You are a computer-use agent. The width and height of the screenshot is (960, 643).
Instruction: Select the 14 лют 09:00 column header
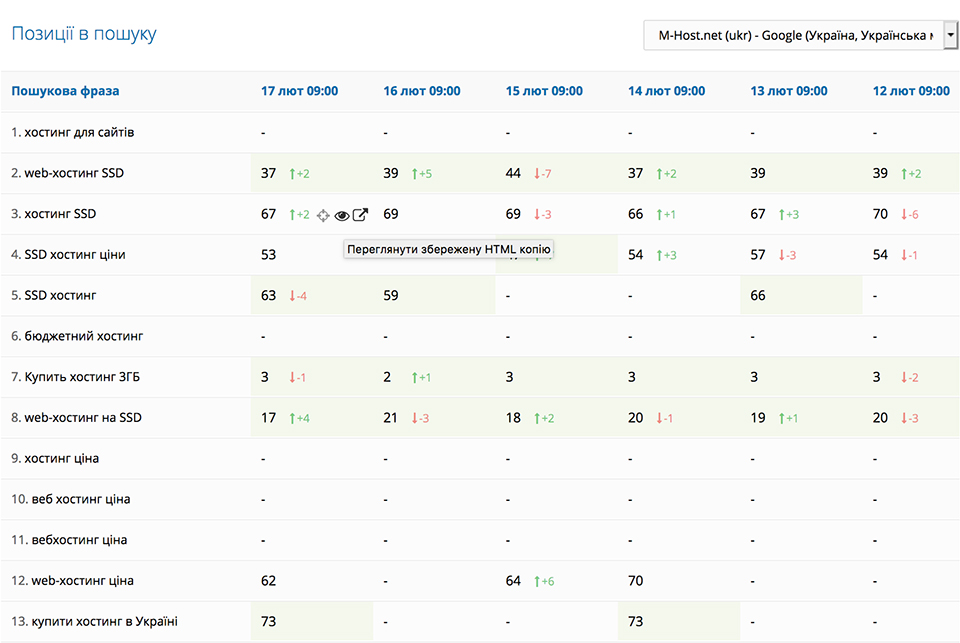[x=666, y=91]
